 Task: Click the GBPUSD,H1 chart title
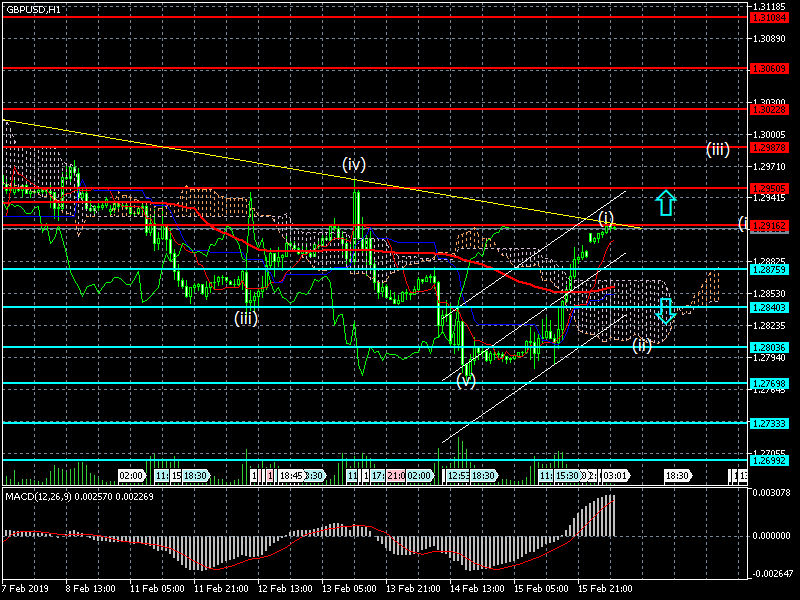[32, 9]
